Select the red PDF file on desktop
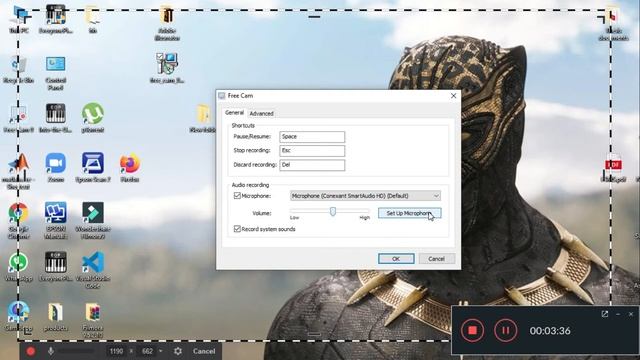Image resolution: width=640 pixels, height=360 pixels. 613,168
